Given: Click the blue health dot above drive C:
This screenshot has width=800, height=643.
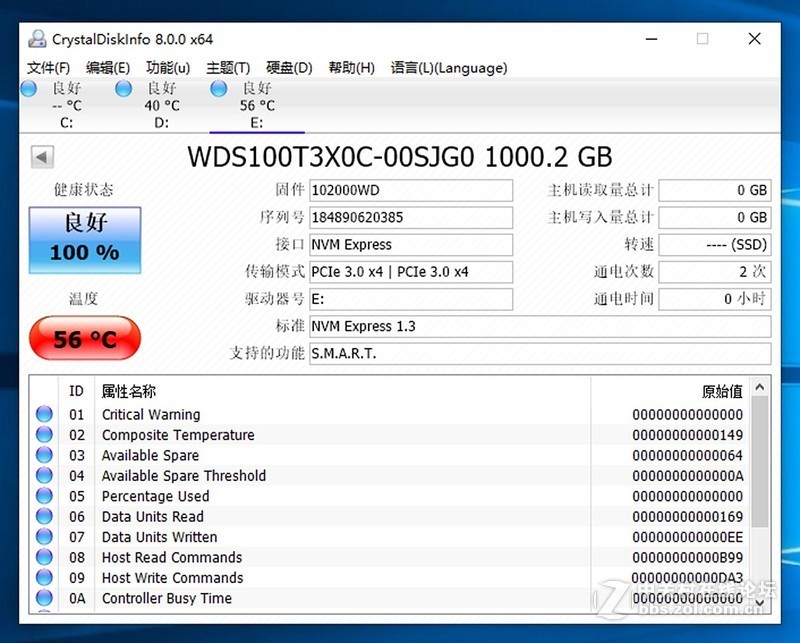Looking at the screenshot, I should (28, 88).
